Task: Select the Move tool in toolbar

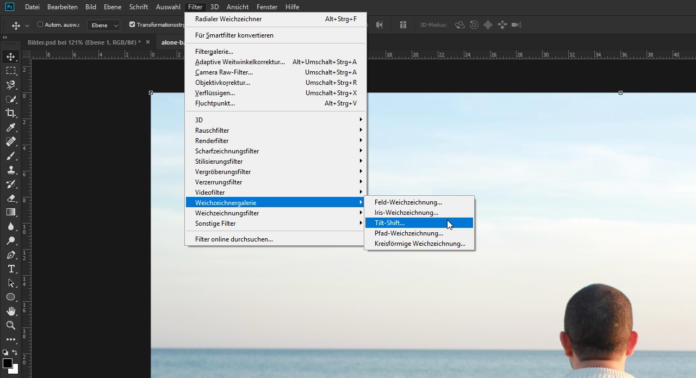Action: [11, 57]
